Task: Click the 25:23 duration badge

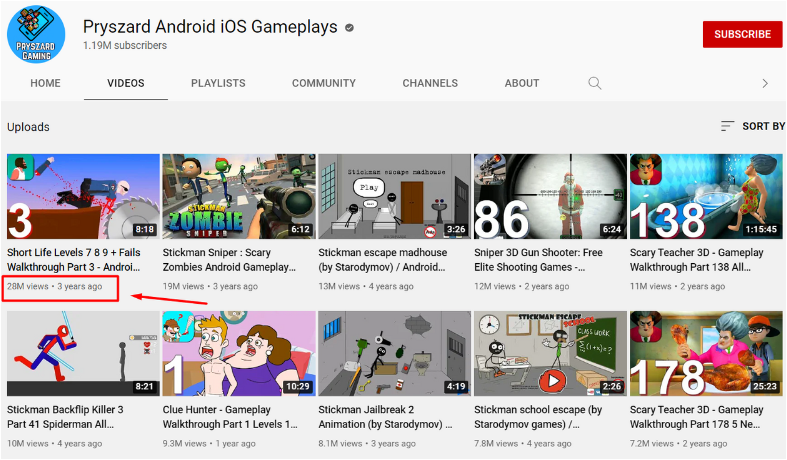Action: [x=765, y=387]
